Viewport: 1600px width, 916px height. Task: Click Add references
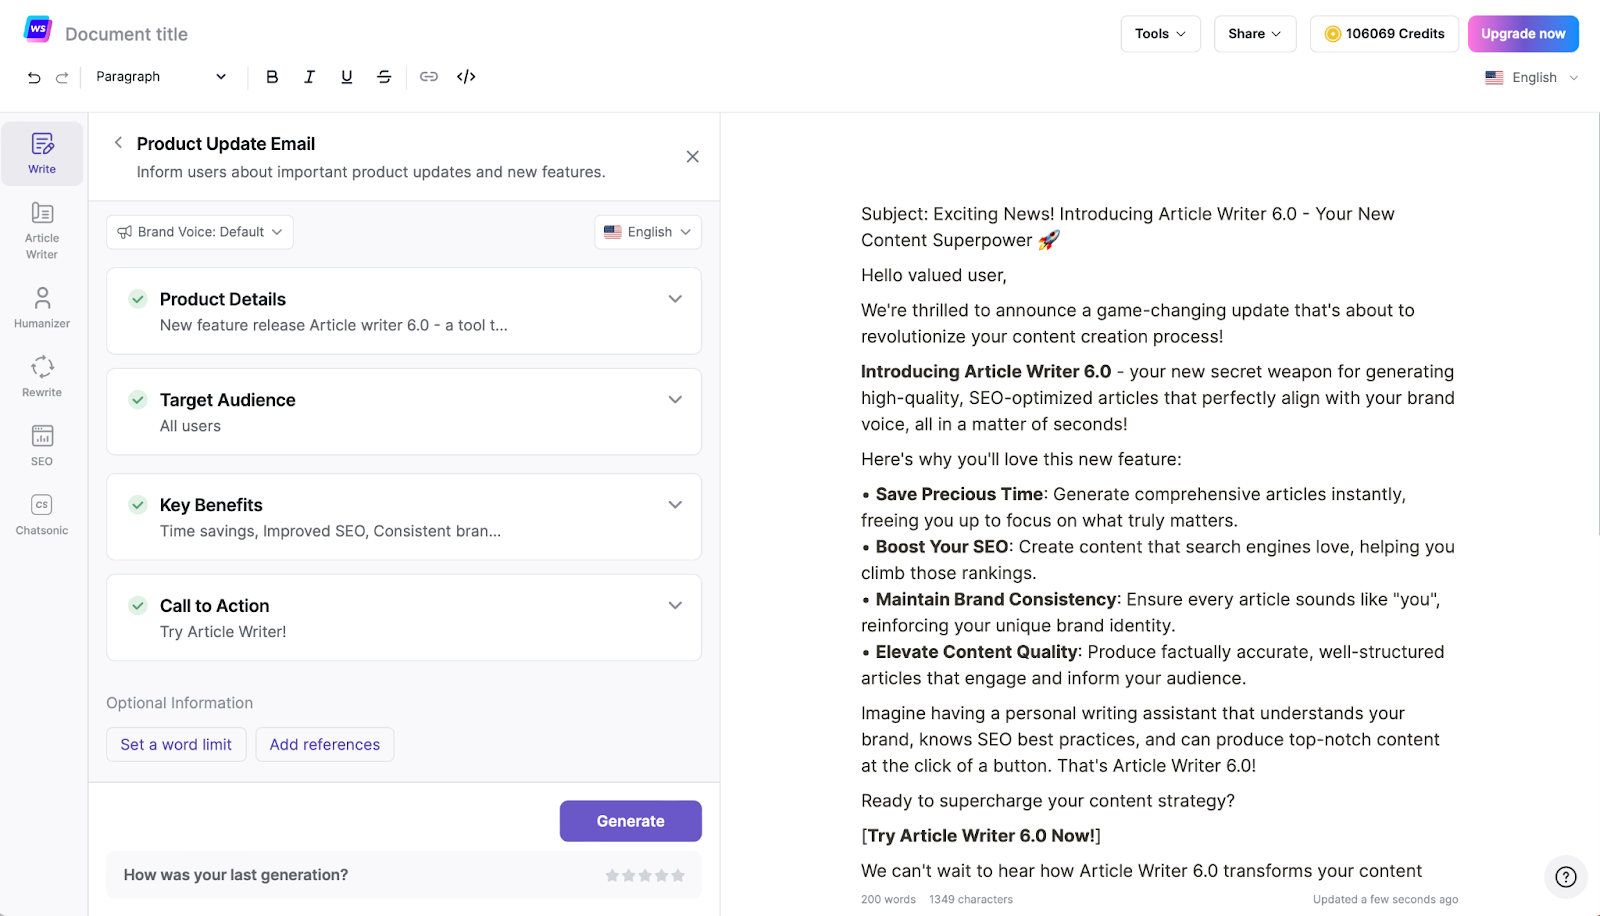tap(325, 745)
